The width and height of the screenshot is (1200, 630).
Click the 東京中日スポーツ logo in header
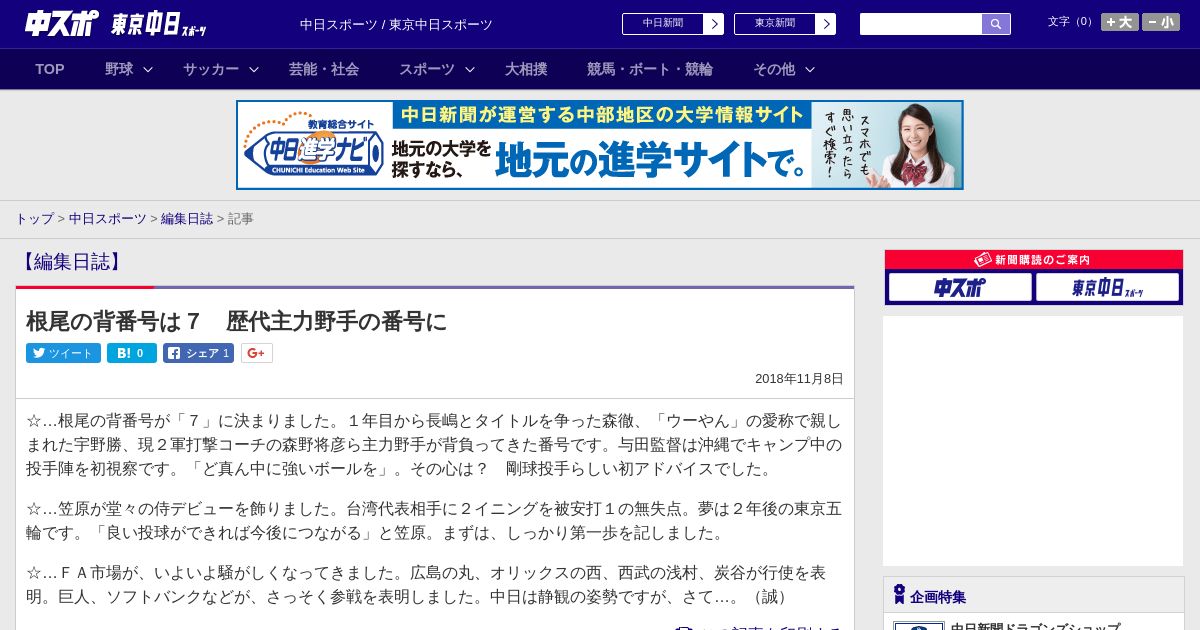(x=159, y=25)
